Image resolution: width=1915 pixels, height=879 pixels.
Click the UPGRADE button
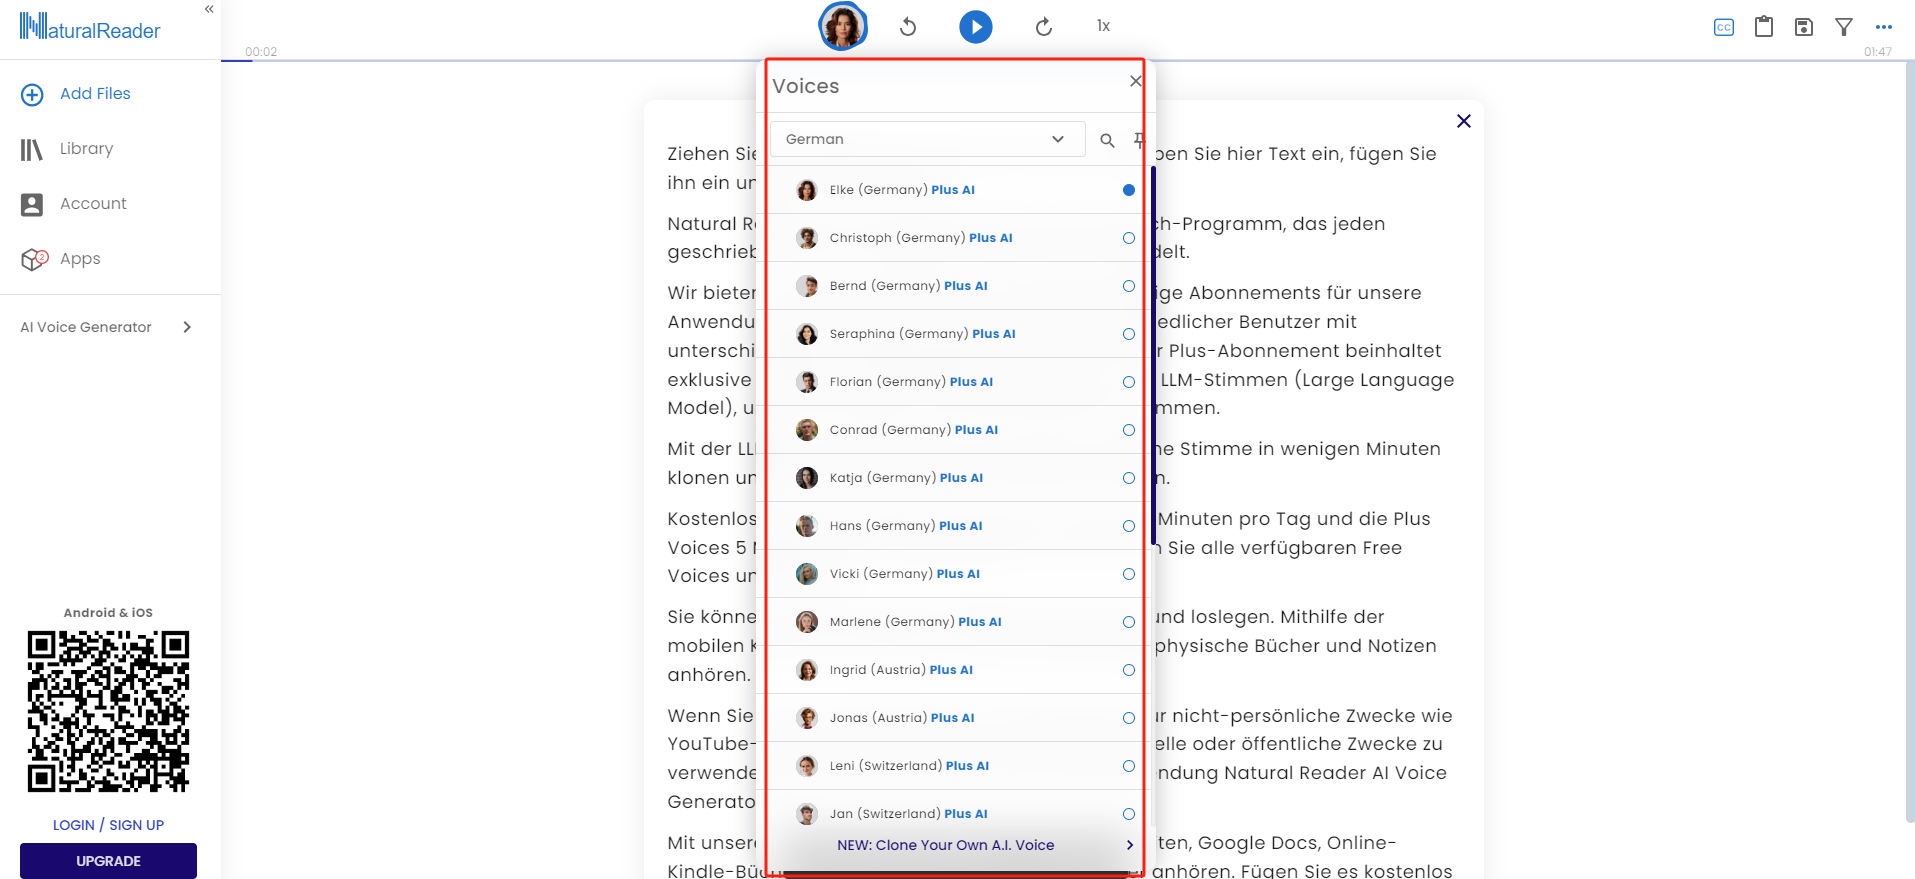108,861
